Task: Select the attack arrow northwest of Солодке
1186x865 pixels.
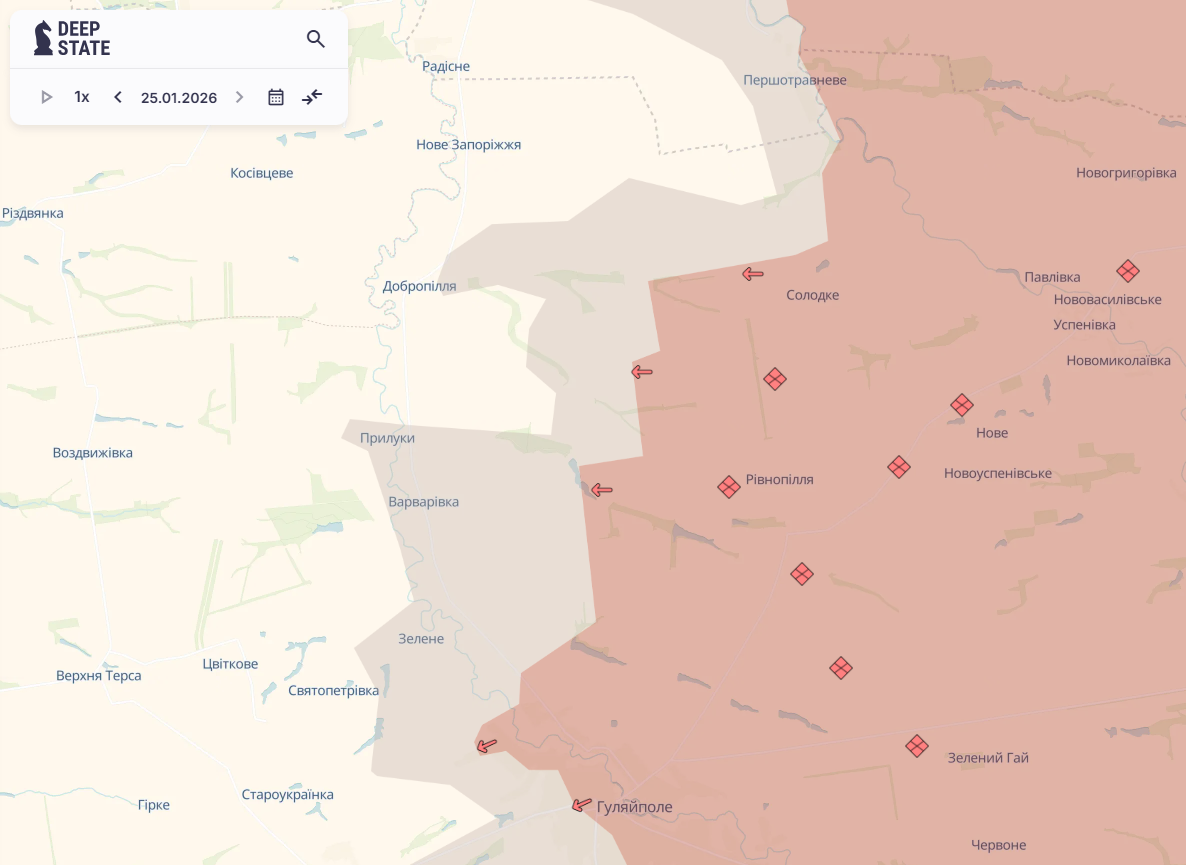Action: coord(753,274)
